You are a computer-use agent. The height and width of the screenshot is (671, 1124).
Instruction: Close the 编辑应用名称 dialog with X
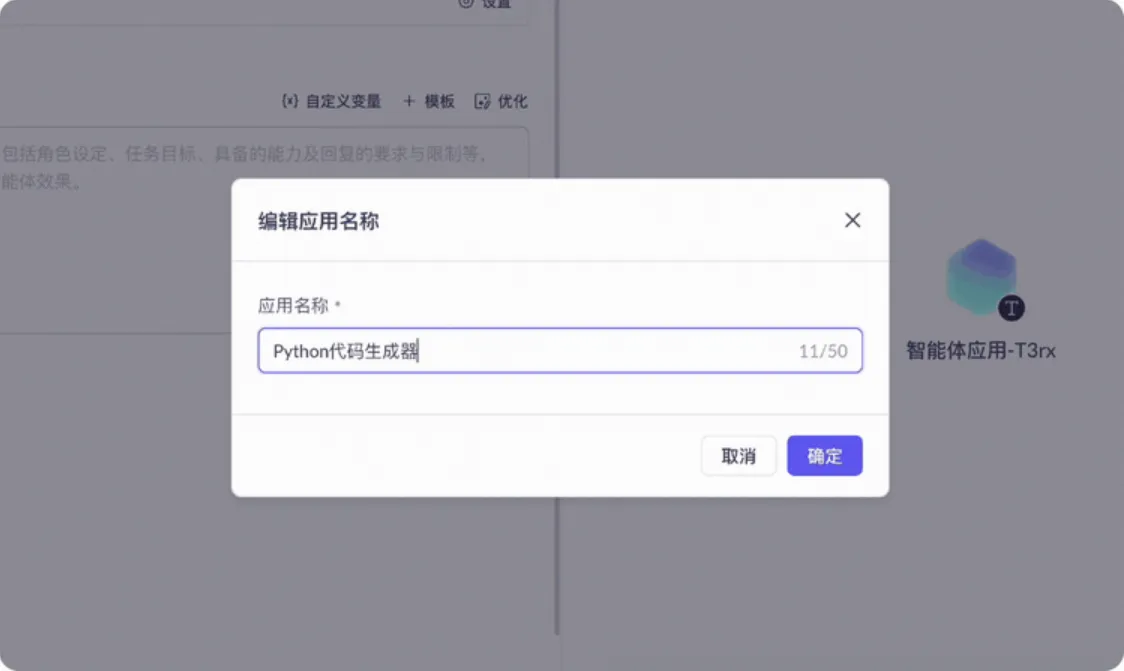click(852, 220)
